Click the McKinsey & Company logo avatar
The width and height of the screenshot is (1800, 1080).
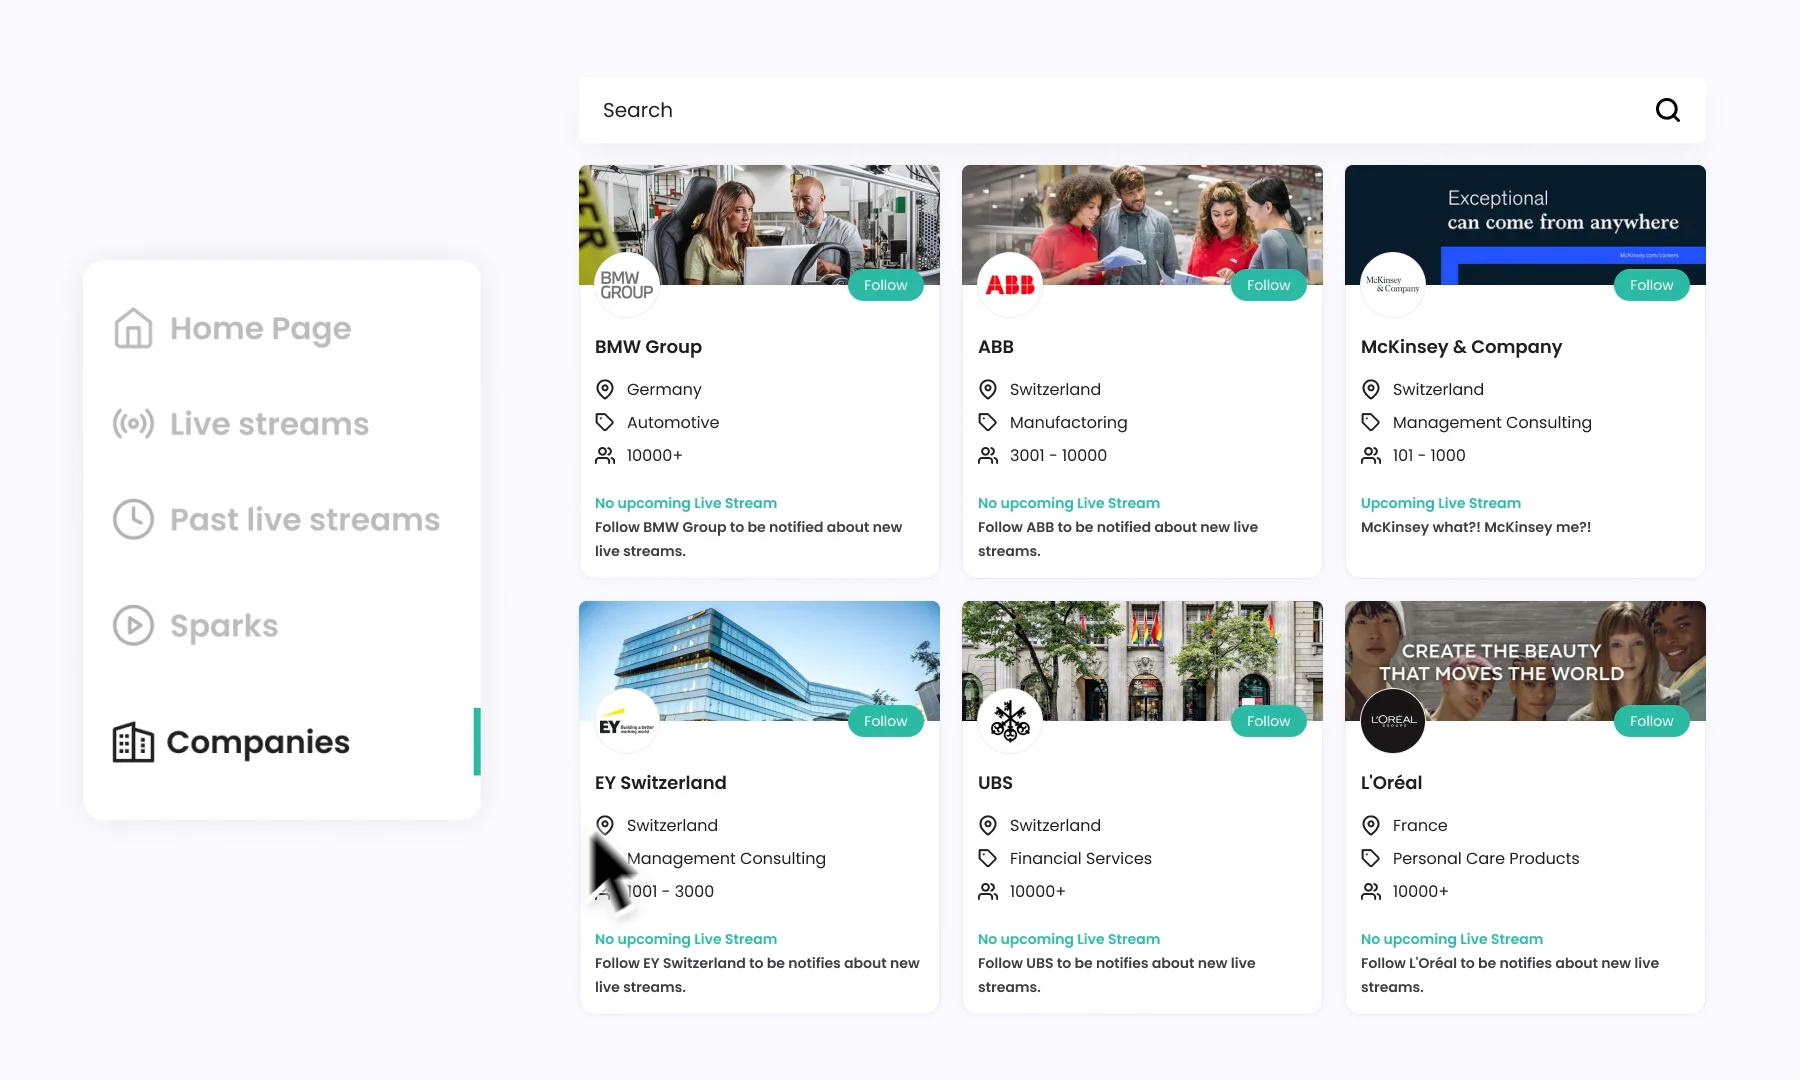point(1393,285)
